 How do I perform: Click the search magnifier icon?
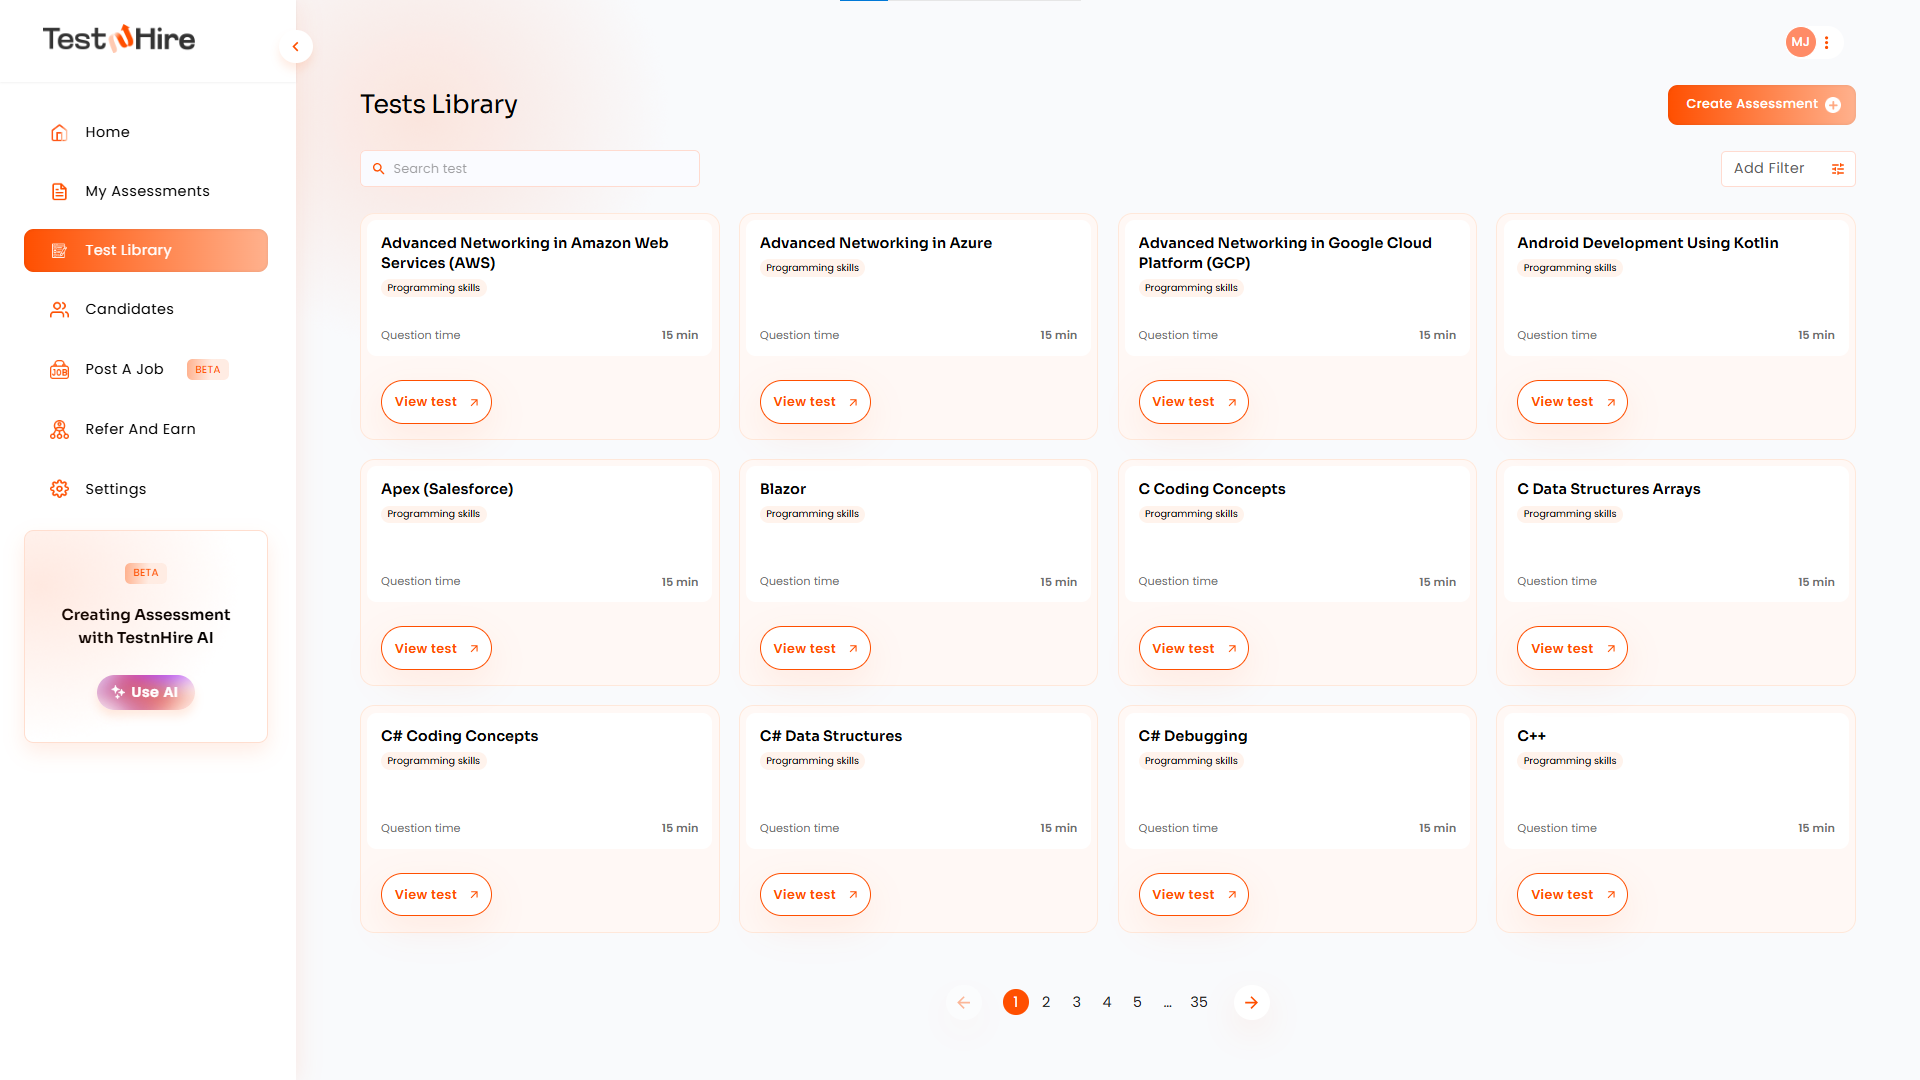378,169
